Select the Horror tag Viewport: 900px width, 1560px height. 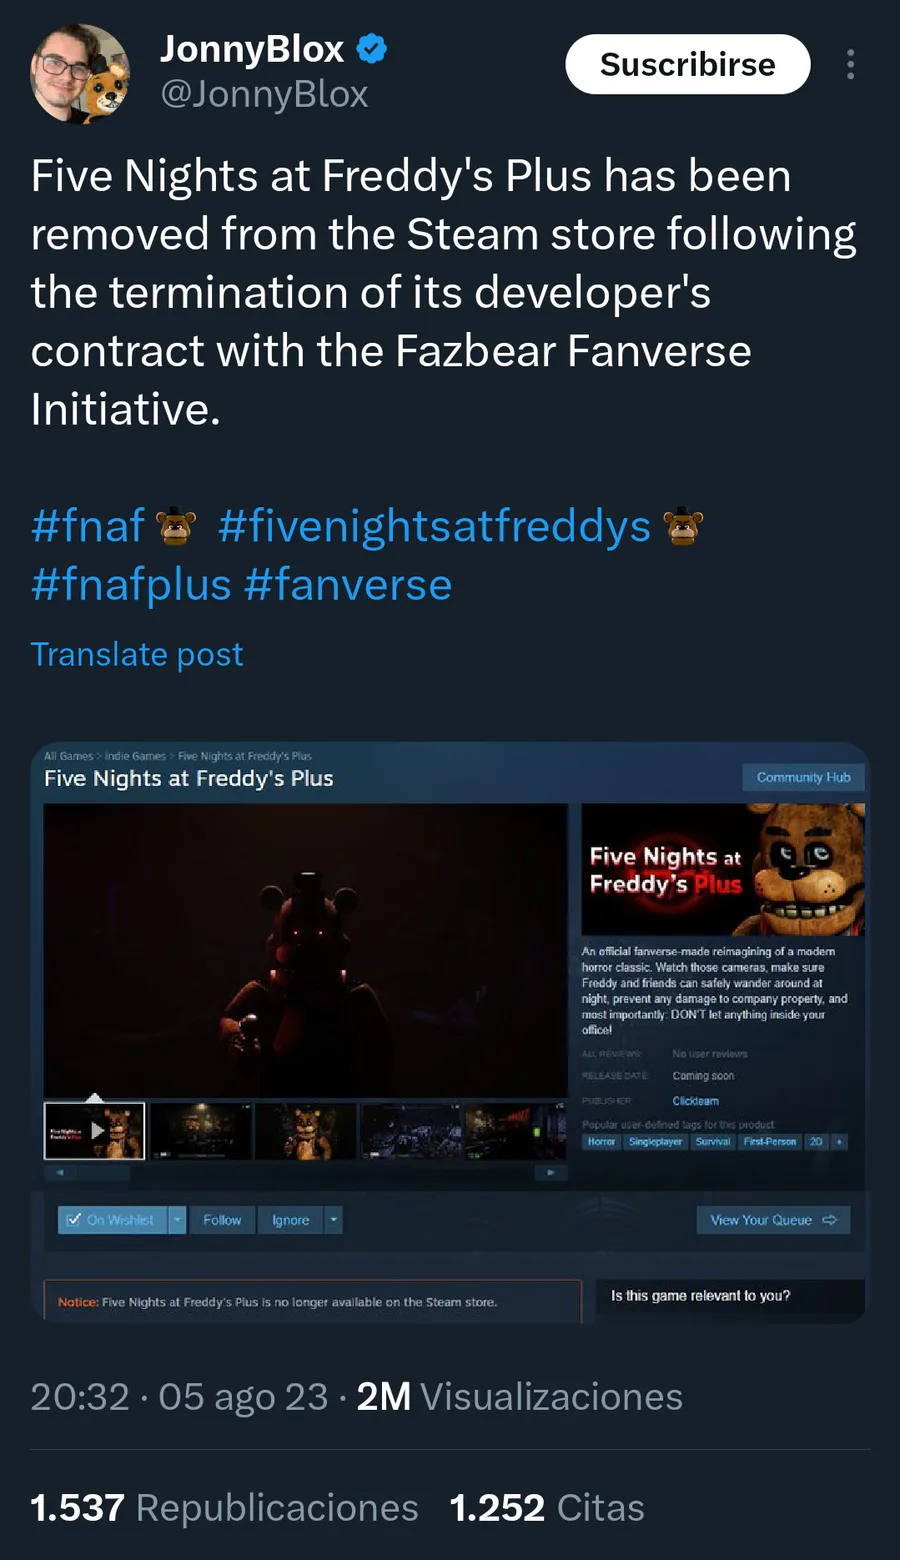601,1141
